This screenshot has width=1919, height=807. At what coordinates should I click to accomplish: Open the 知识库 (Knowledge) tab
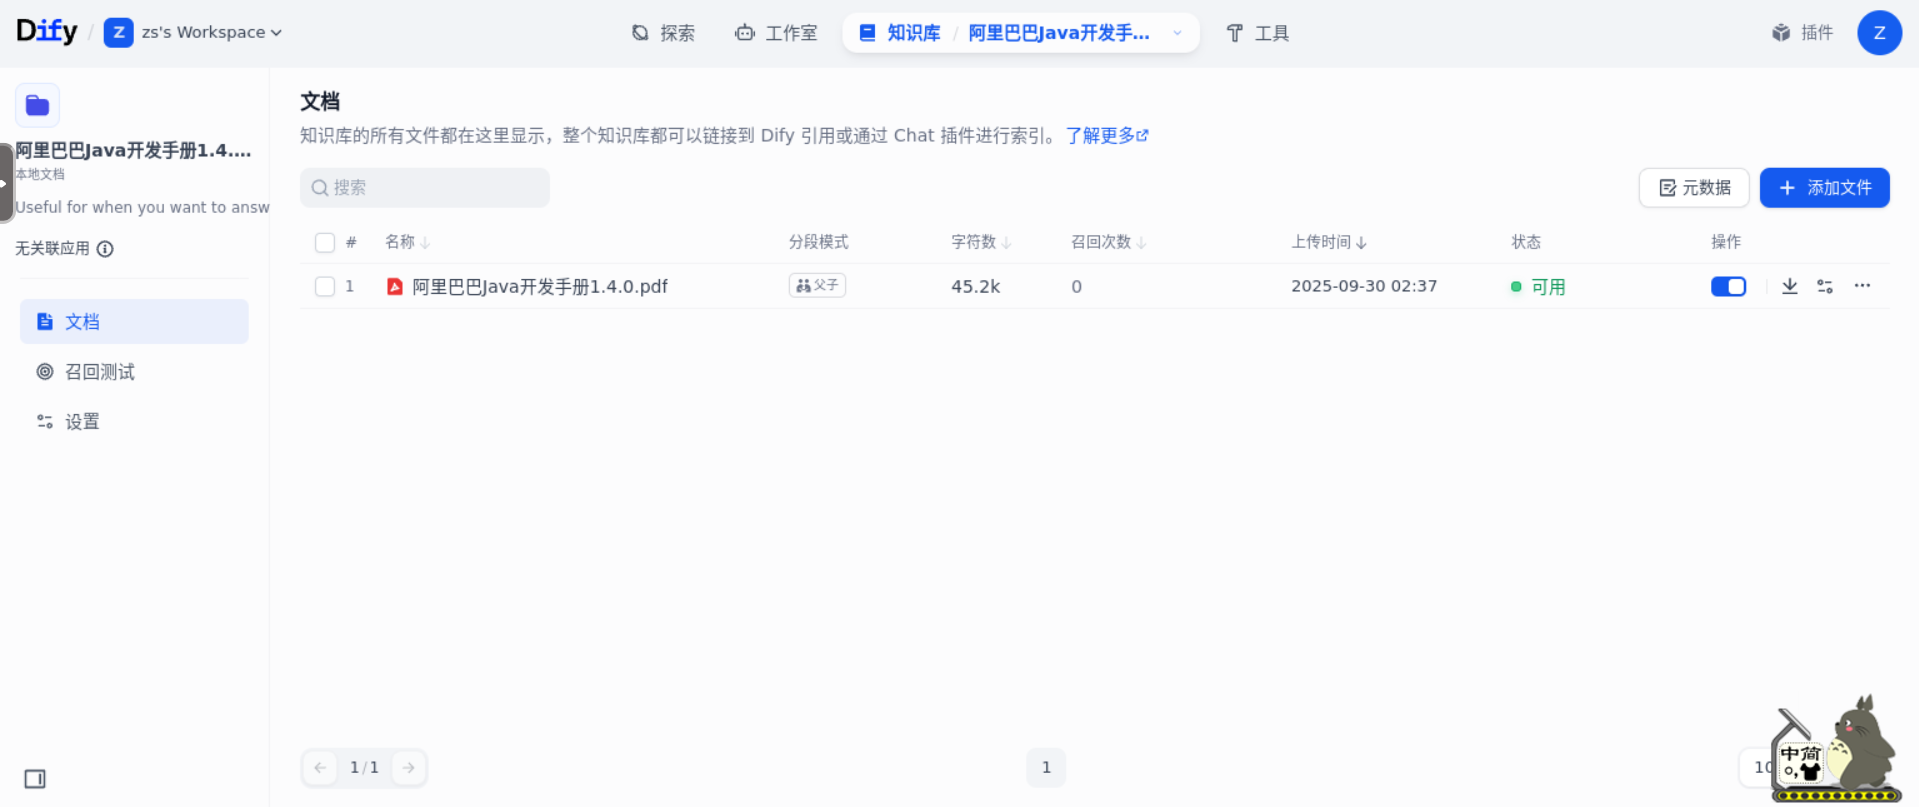(900, 33)
